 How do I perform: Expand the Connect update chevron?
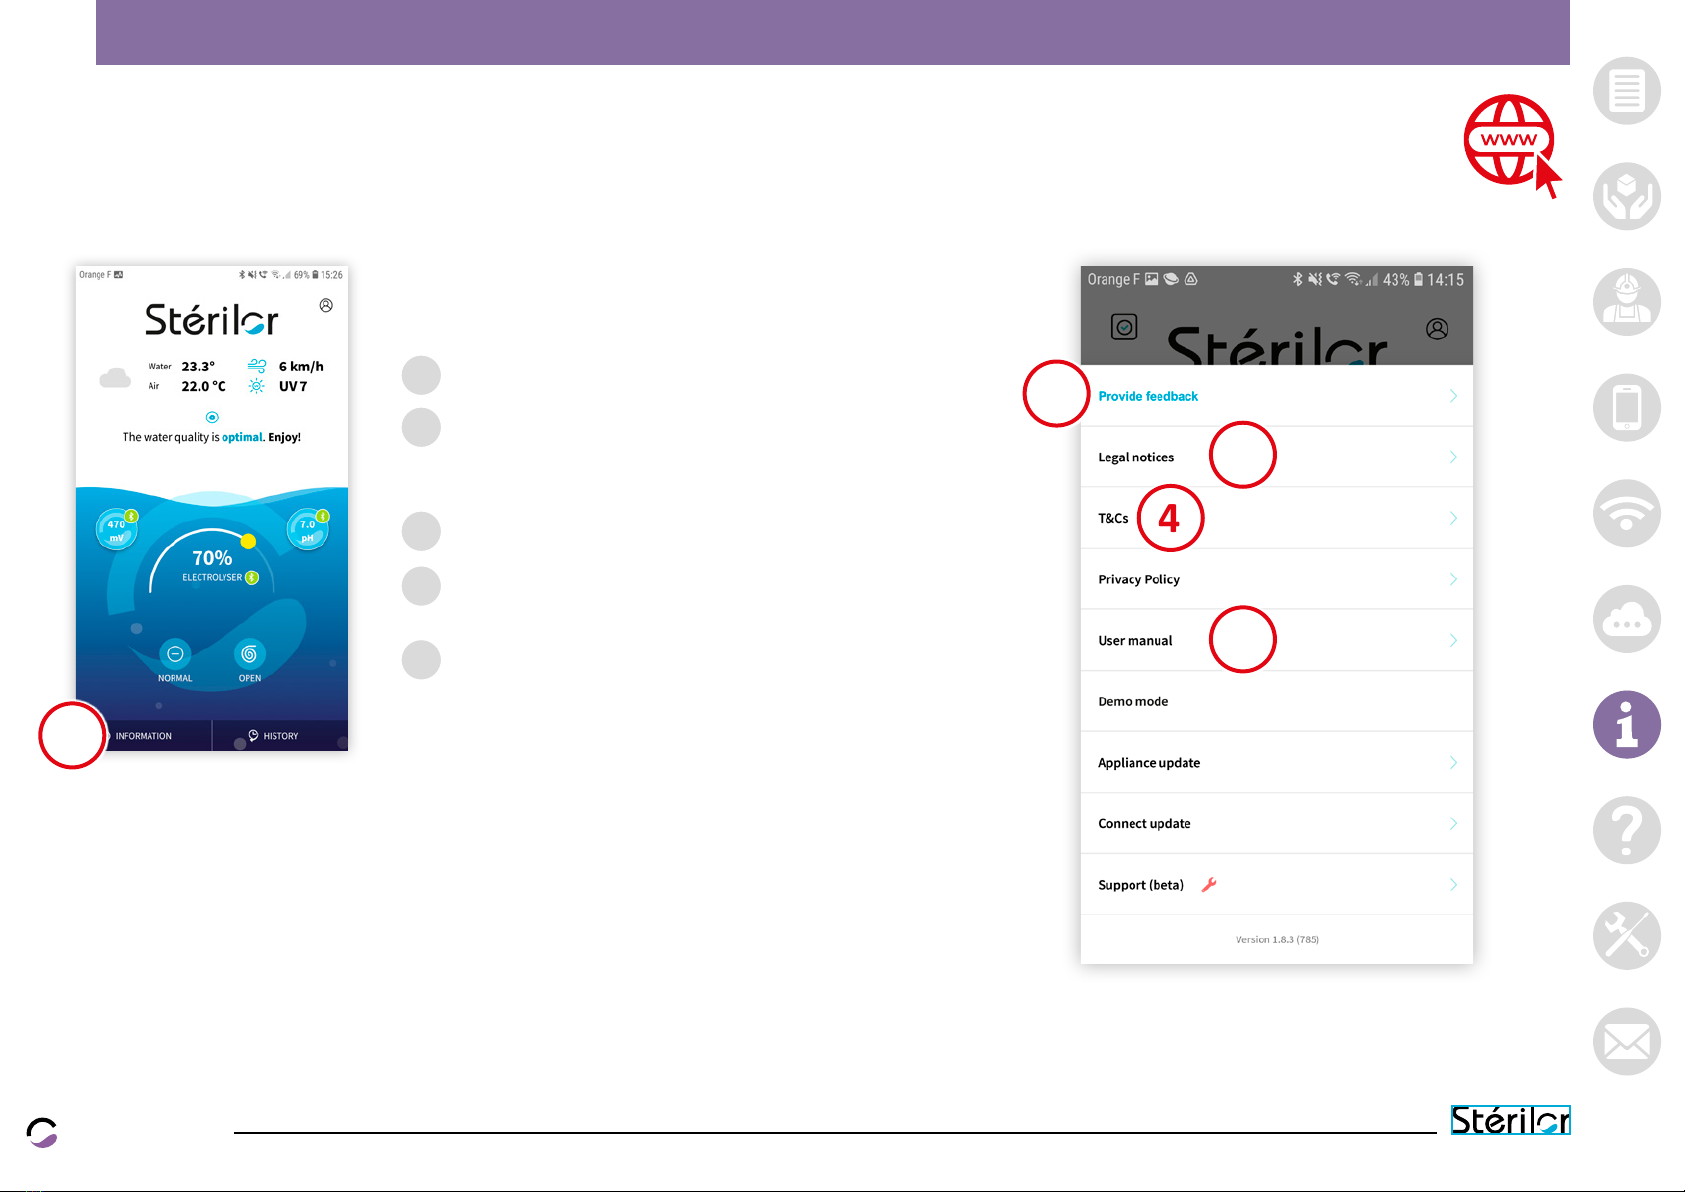(1453, 823)
